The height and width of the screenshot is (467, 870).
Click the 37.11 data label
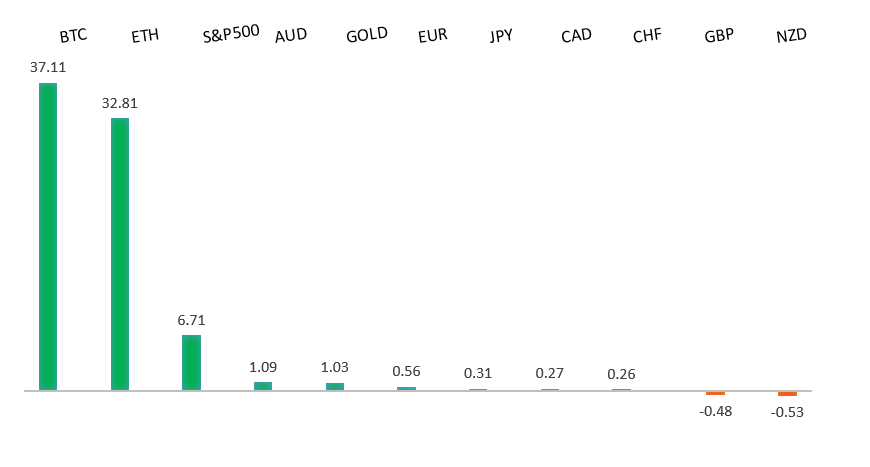coord(48,67)
